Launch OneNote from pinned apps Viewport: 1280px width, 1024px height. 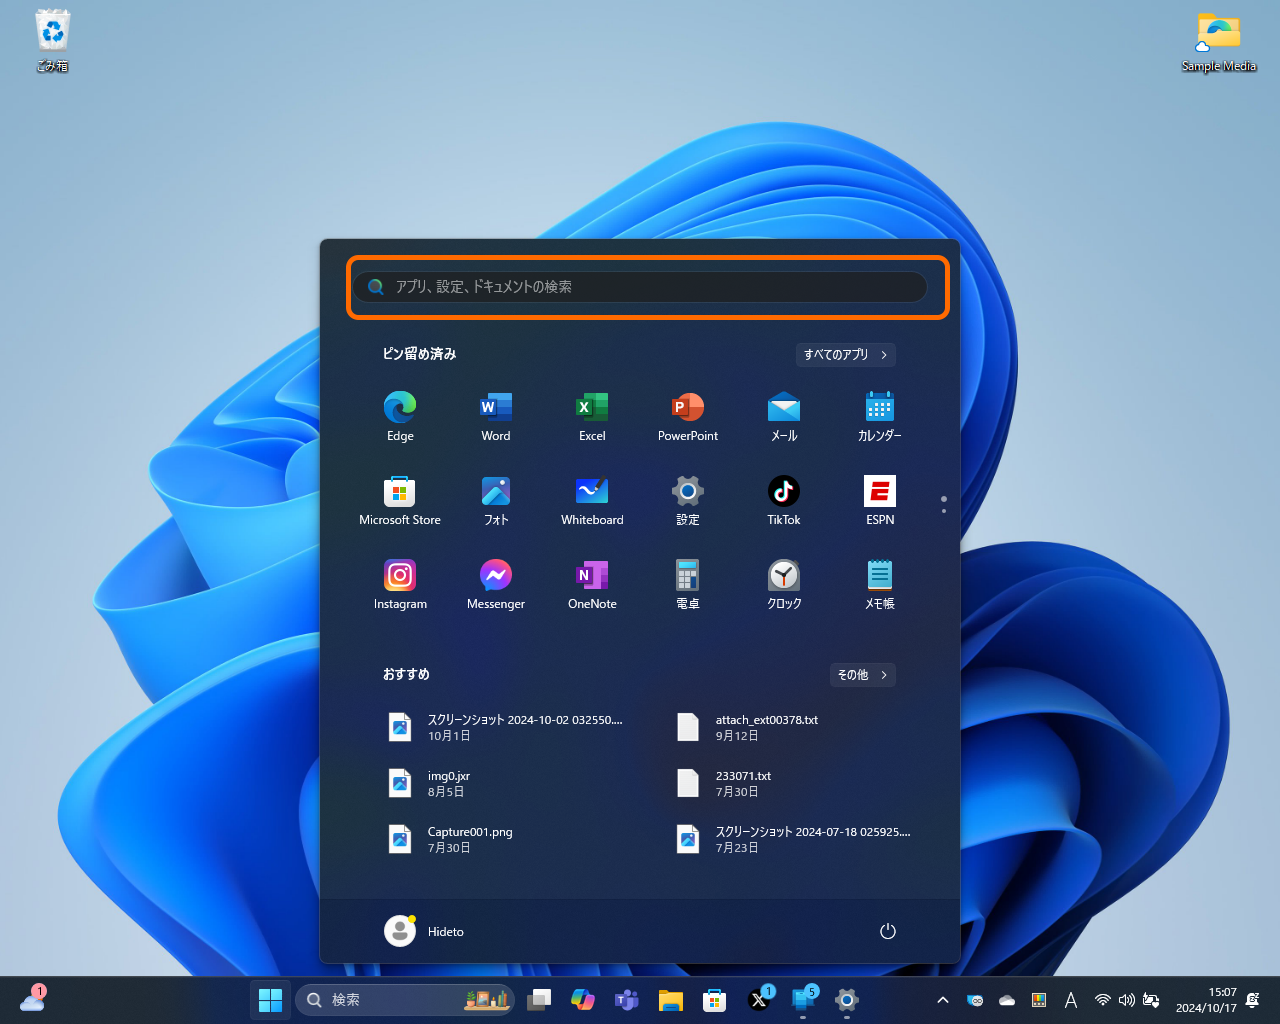tap(592, 584)
